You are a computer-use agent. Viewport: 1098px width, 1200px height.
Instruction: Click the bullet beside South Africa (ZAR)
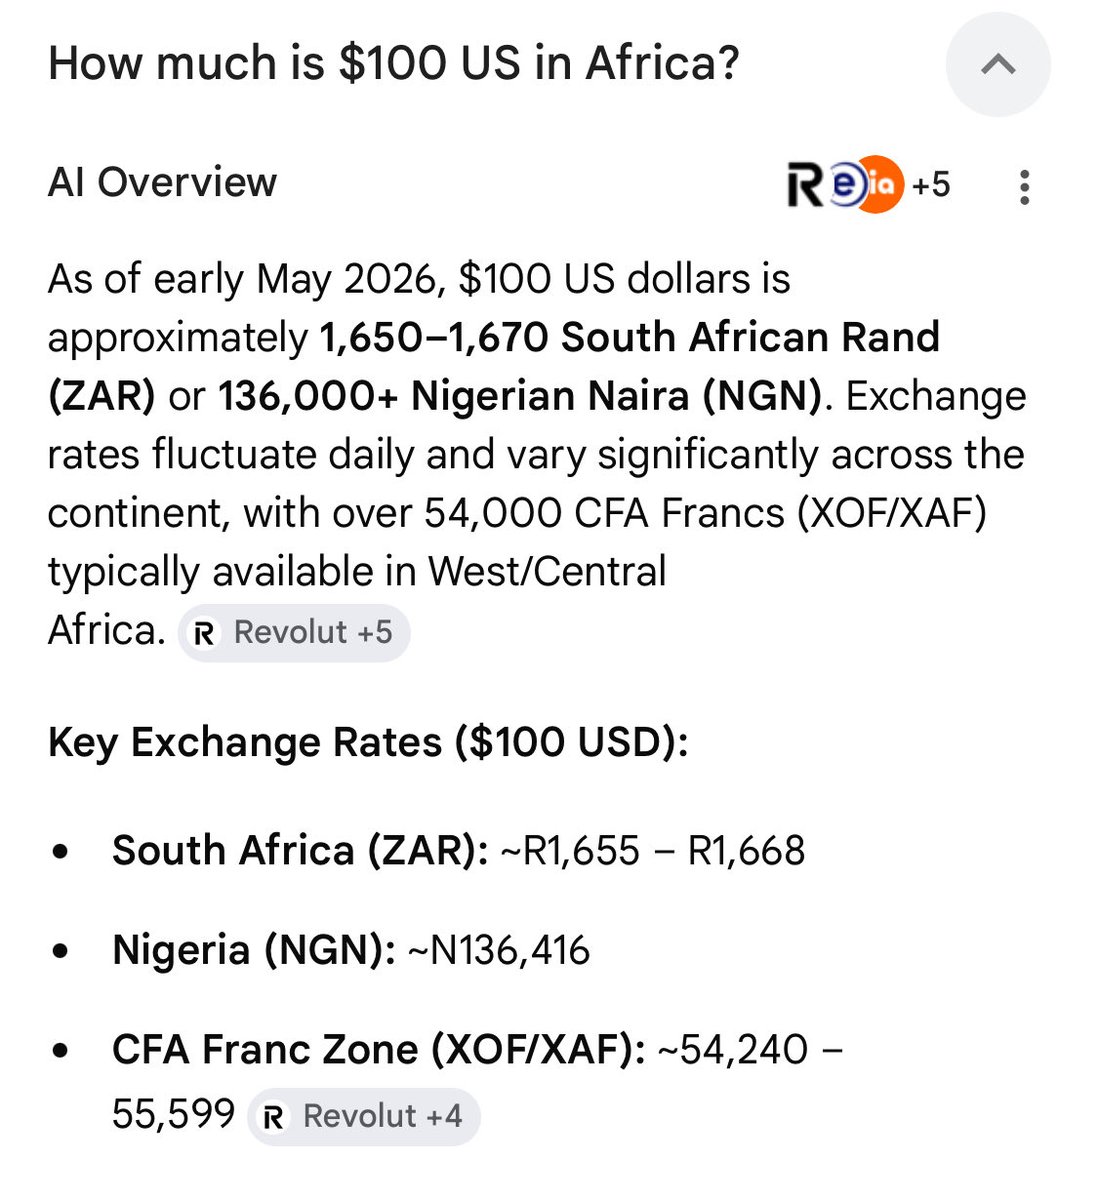coord(62,852)
